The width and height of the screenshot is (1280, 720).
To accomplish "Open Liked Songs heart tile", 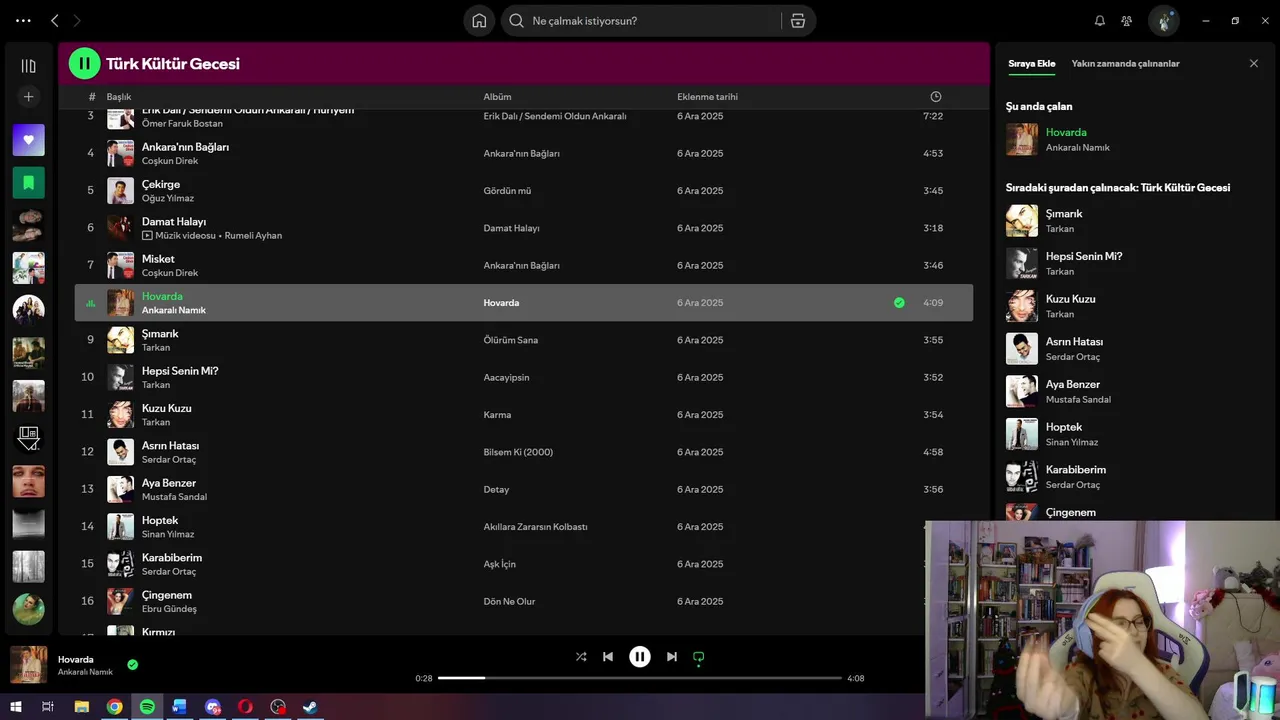I will pos(28,140).
